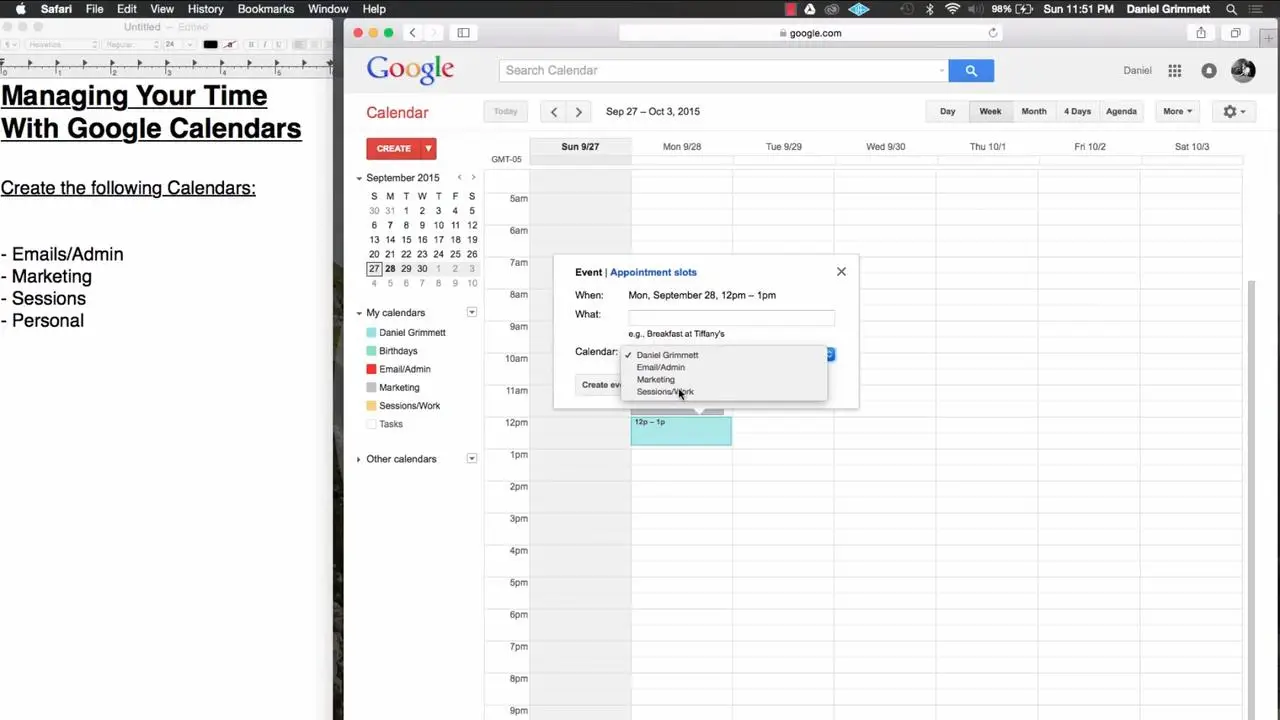The image size is (1280, 720).
Task: Click the red CREATE button
Action: [393, 148]
